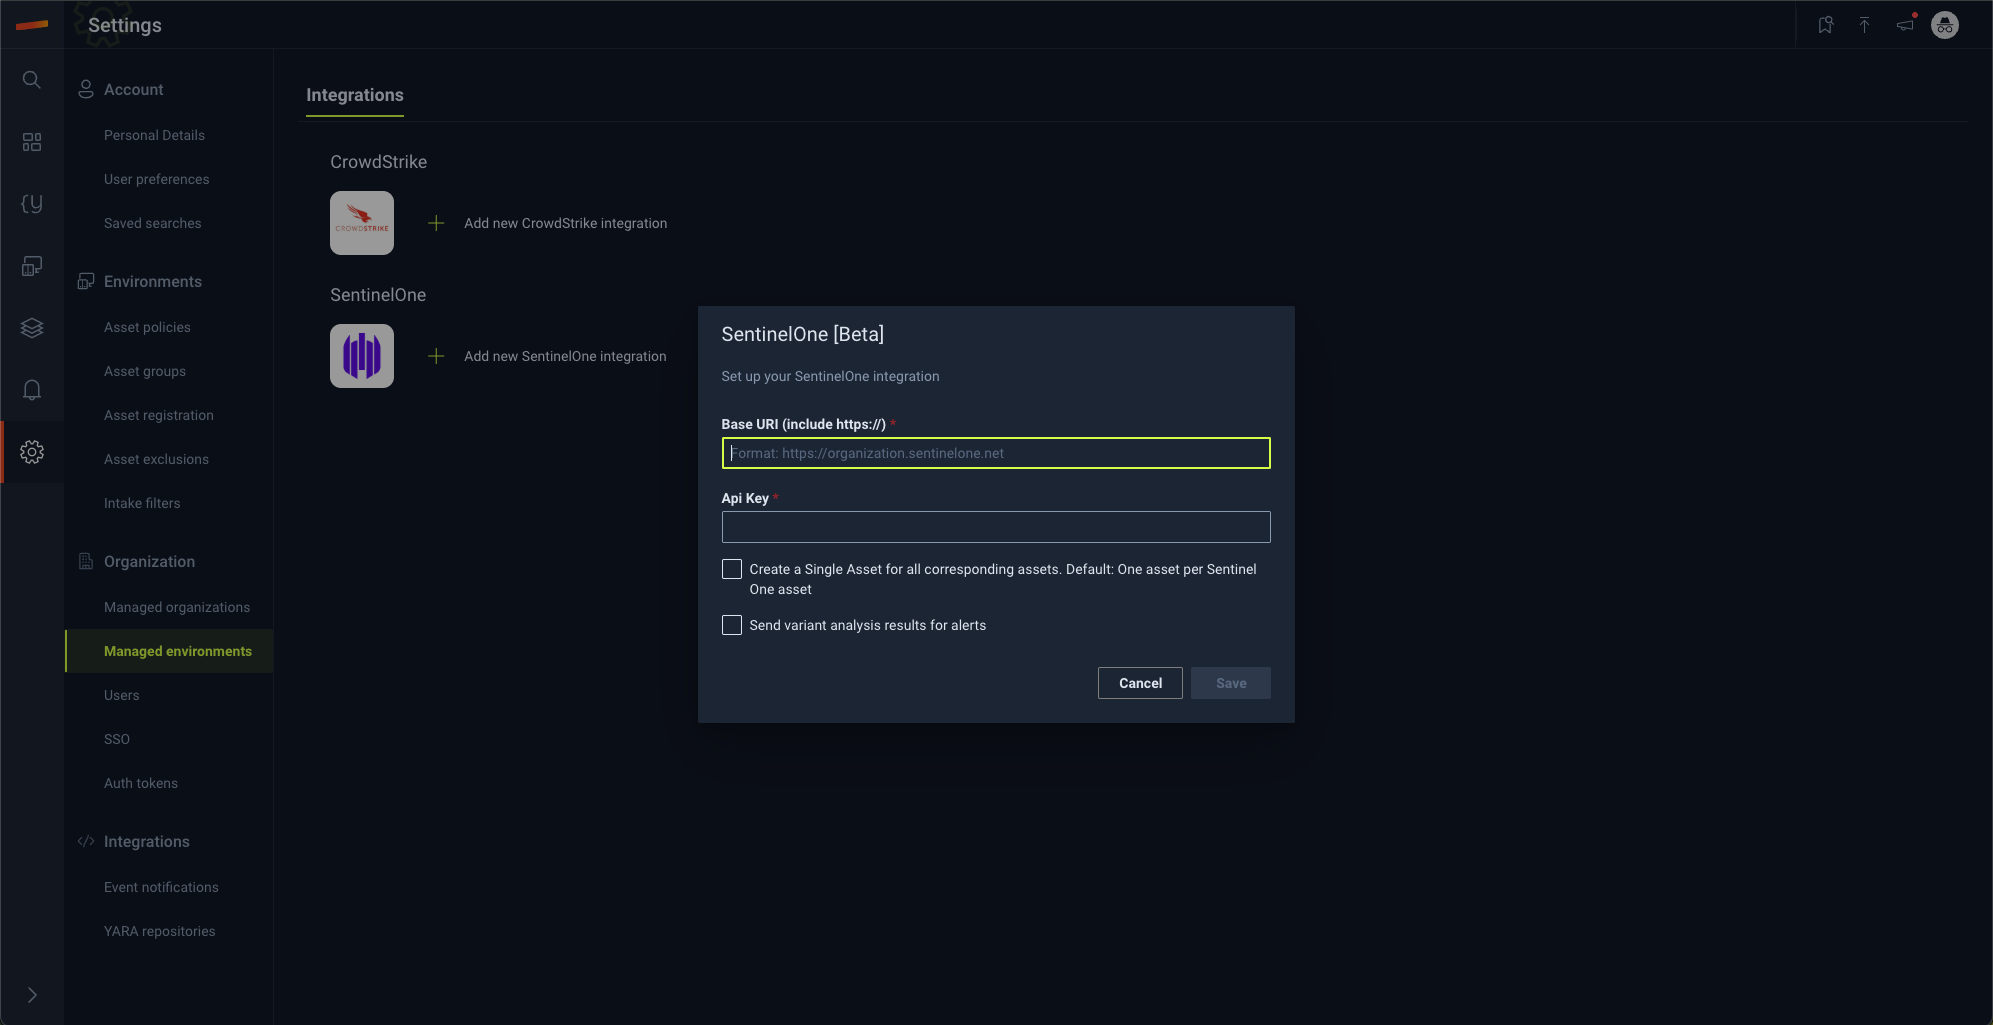The image size is (1993, 1025).
Task: Cancel the SentinelOne setup dialog
Action: tap(1140, 683)
